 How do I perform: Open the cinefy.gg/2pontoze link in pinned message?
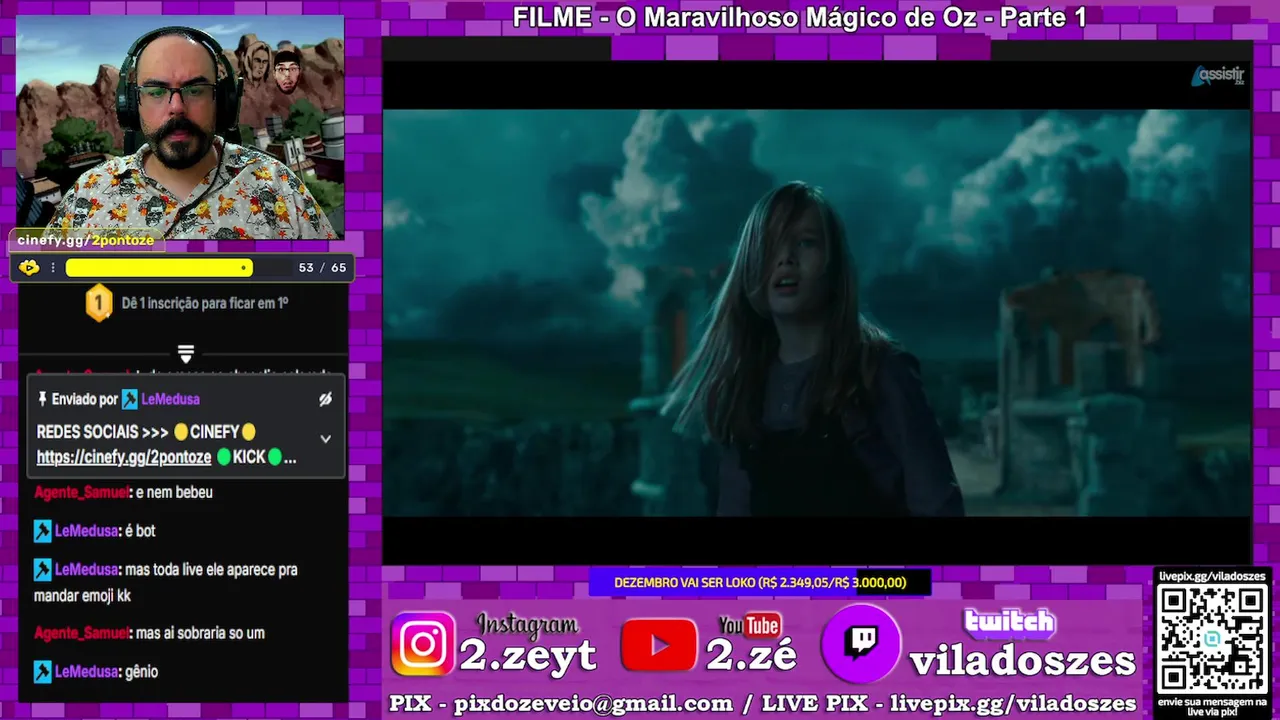pyautogui.click(x=124, y=457)
